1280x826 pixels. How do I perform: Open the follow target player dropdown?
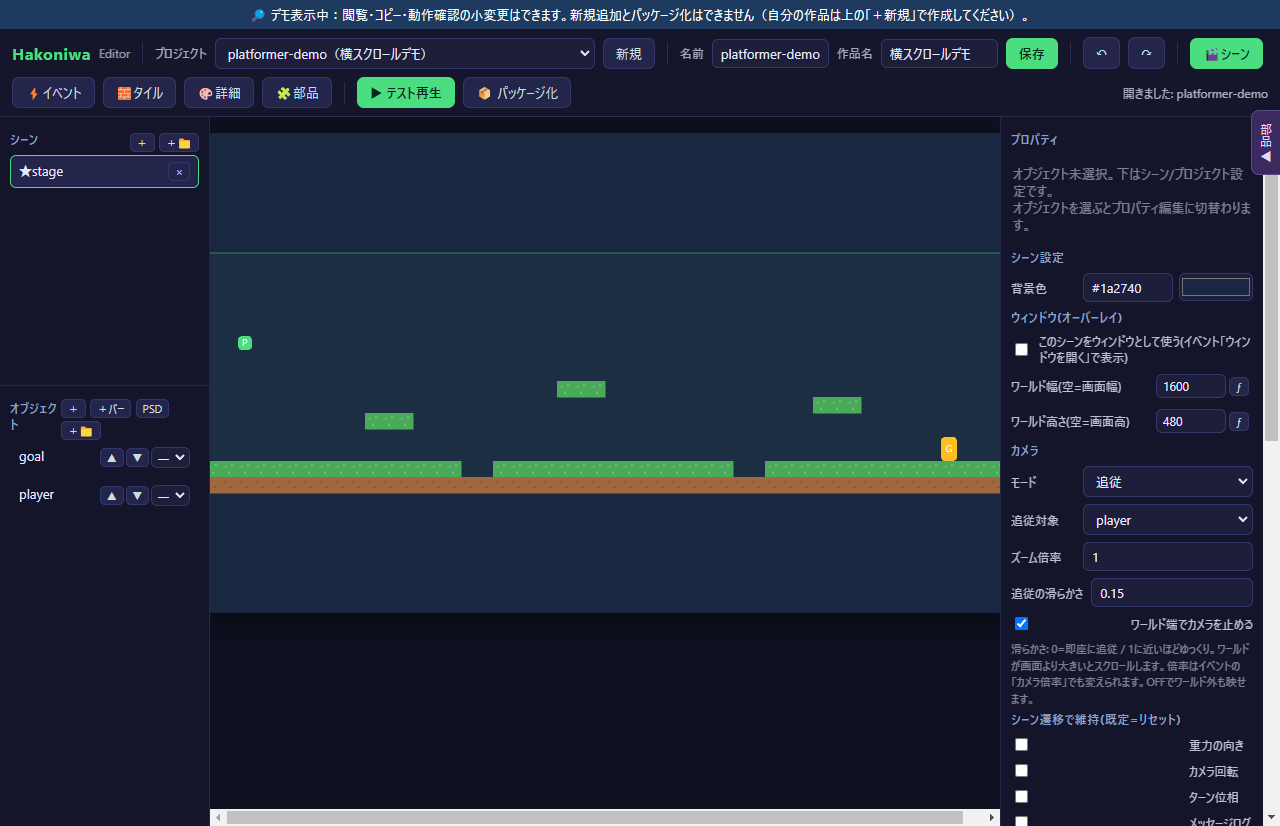tap(1168, 520)
